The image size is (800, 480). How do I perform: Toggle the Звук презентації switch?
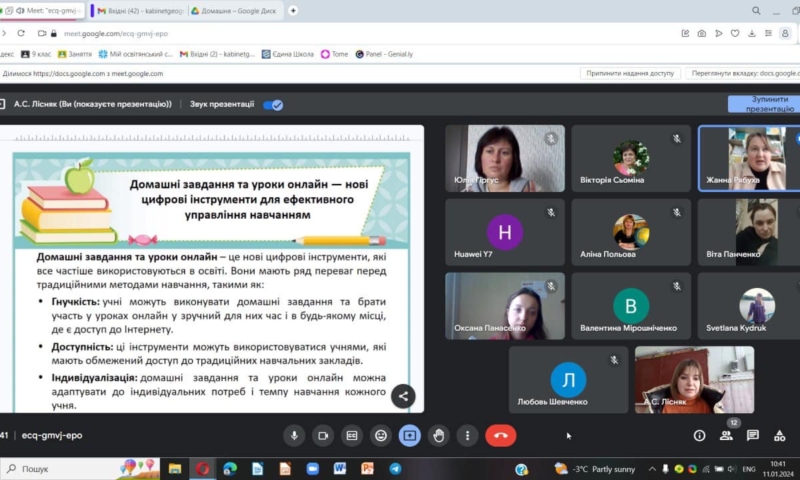pyautogui.click(x=273, y=105)
